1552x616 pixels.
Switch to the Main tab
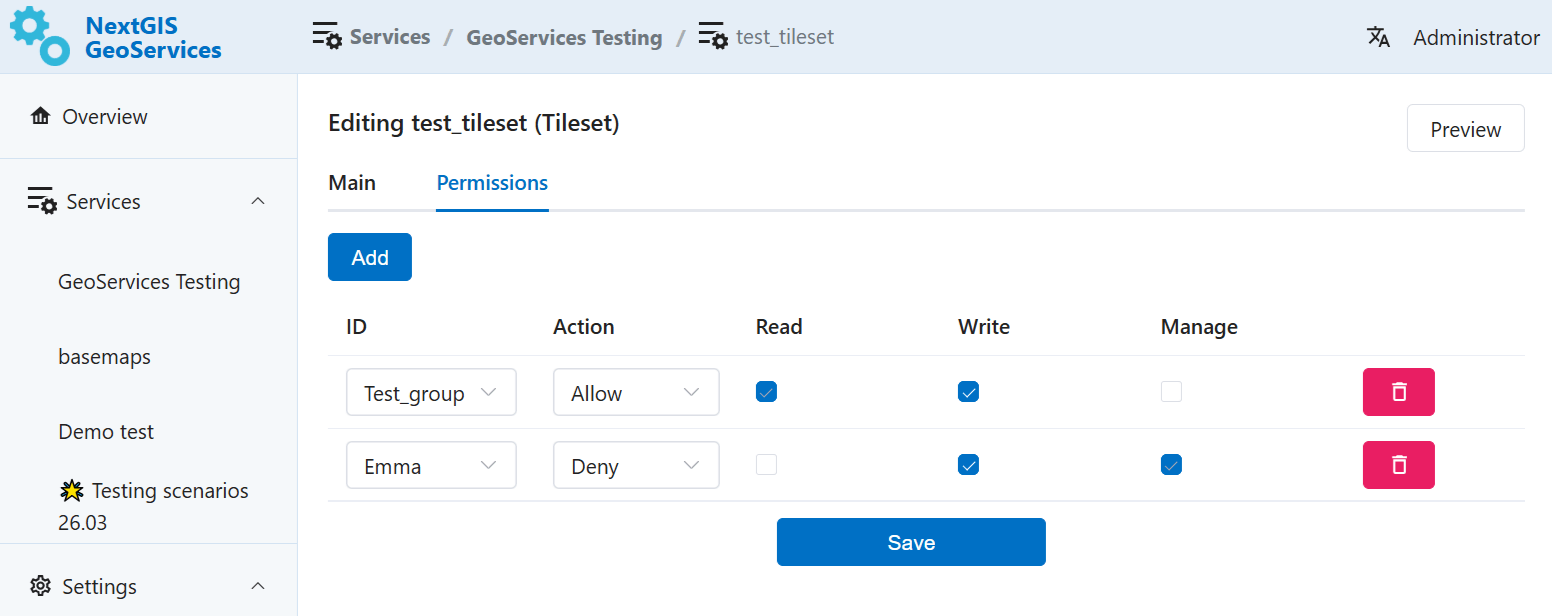pos(352,183)
